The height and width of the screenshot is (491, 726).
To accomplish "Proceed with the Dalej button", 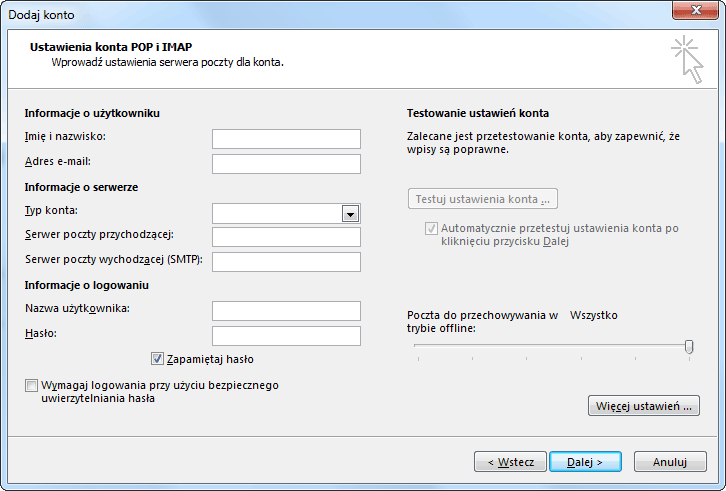I will pyautogui.click(x=585, y=462).
